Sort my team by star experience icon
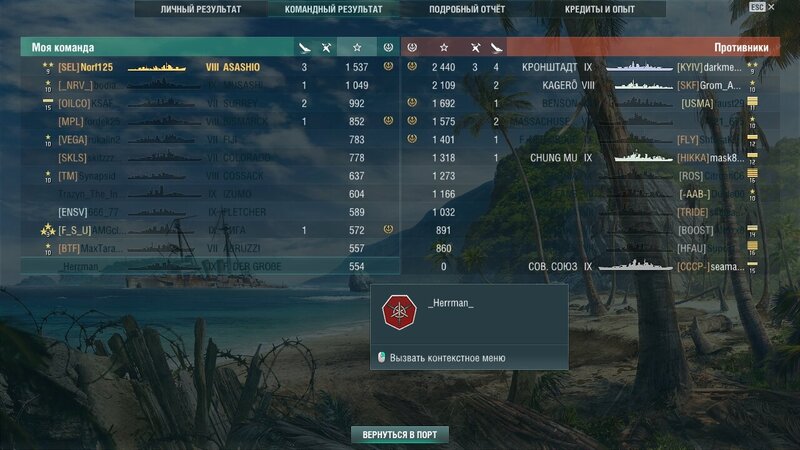 pyautogui.click(x=357, y=47)
